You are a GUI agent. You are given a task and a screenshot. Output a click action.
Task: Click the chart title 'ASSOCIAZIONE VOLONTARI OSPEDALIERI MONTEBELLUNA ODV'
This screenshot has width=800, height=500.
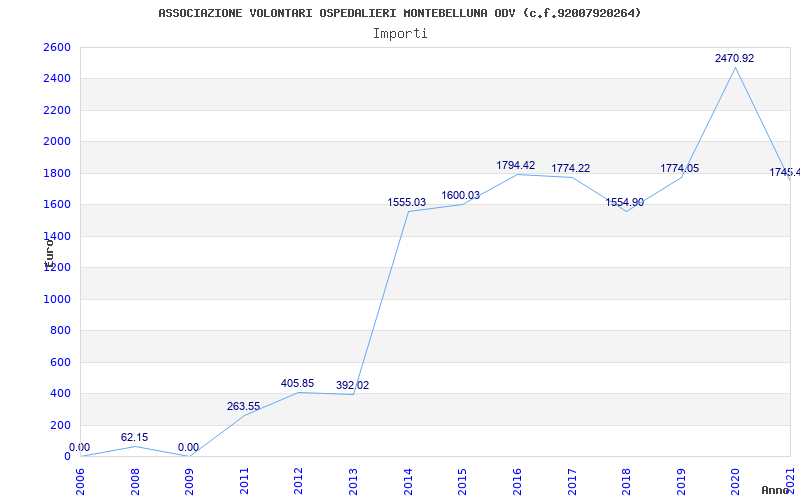point(337,13)
